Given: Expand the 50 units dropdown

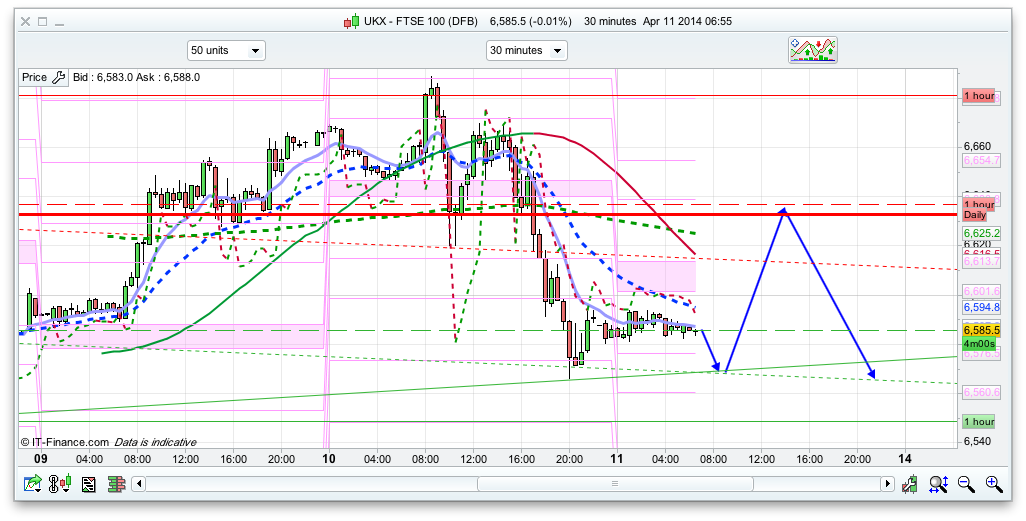Looking at the screenshot, I should coord(226,50).
